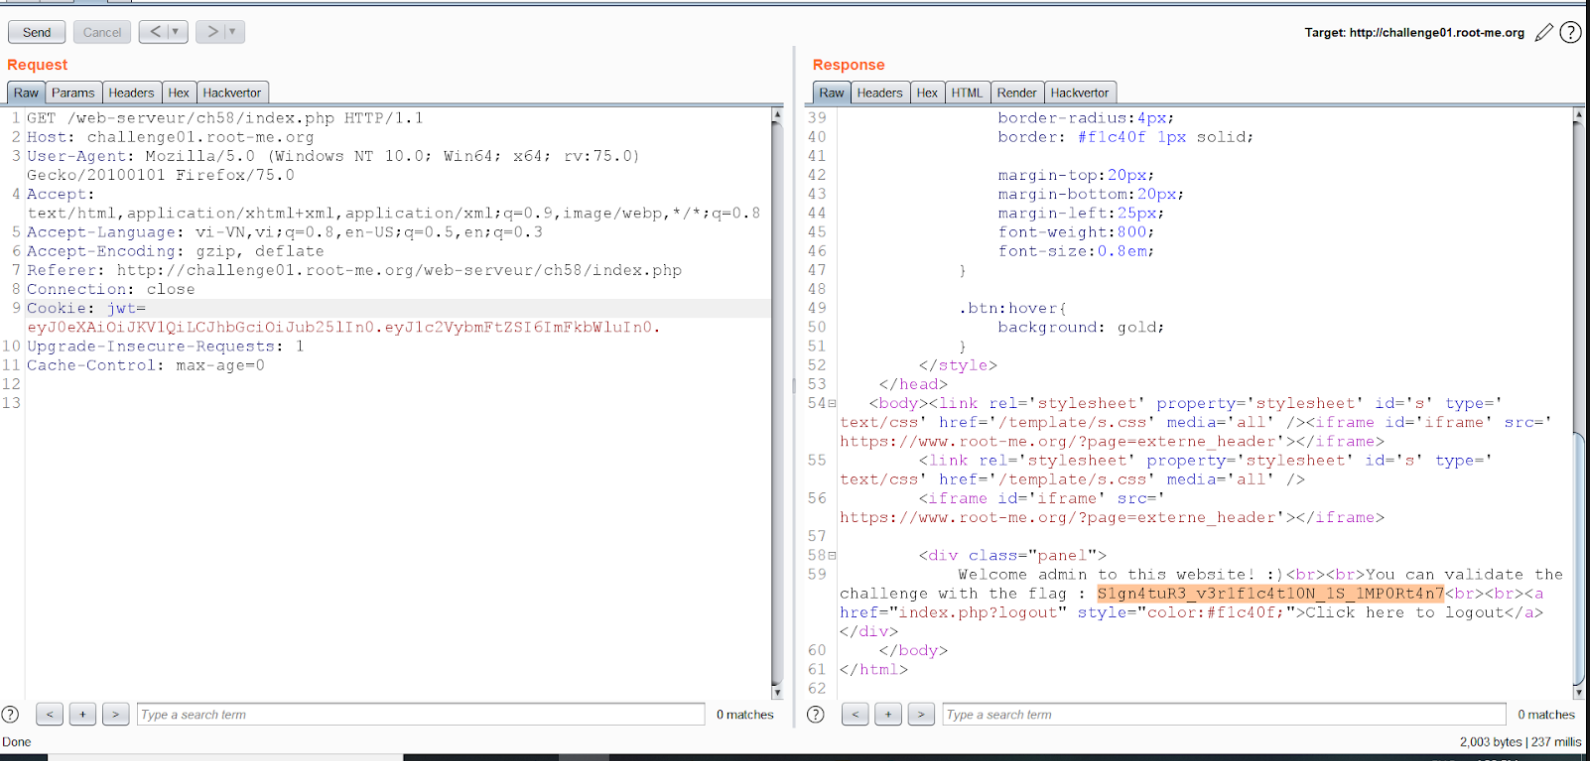1590x761 pixels.
Task: Select the Response Raw tab
Action: coord(832,93)
